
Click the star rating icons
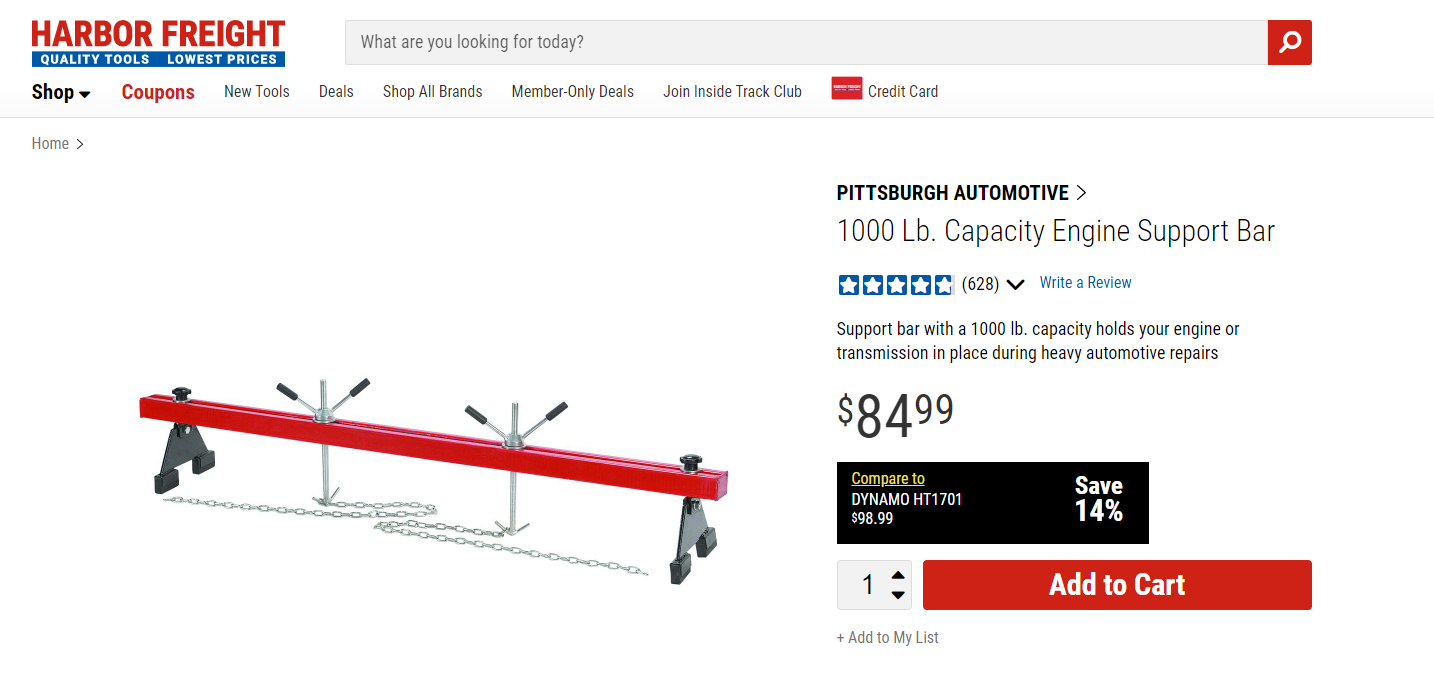[896, 285]
